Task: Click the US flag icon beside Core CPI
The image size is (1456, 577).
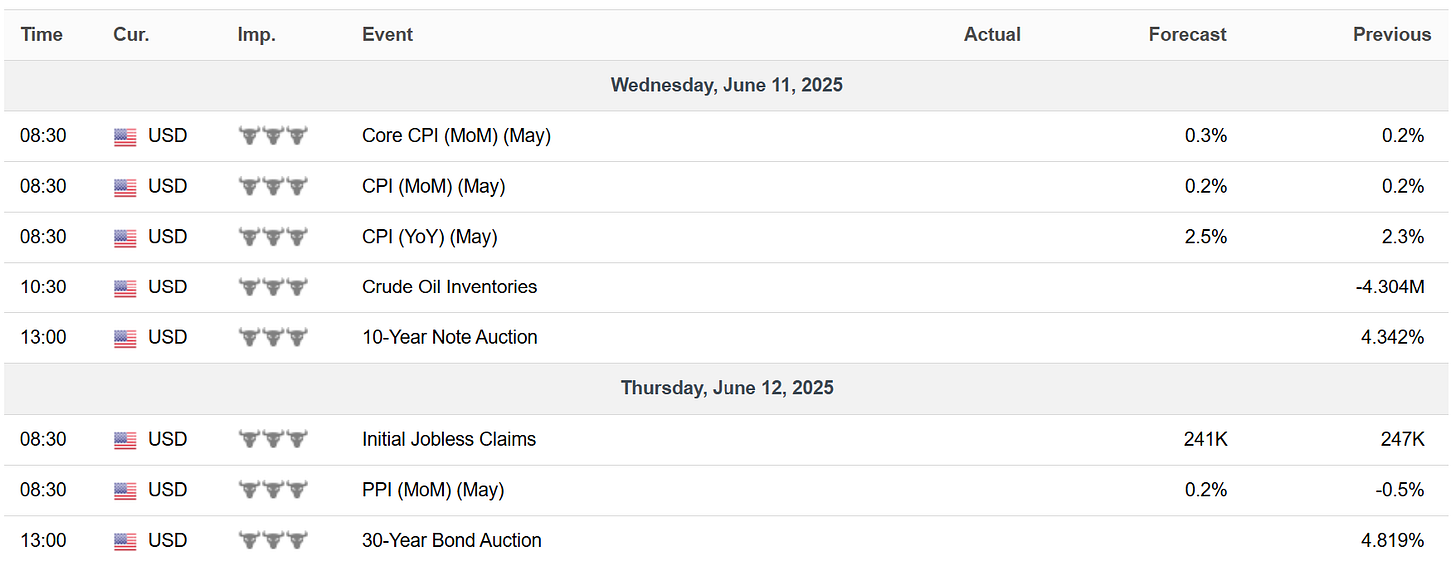Action: coord(125,137)
